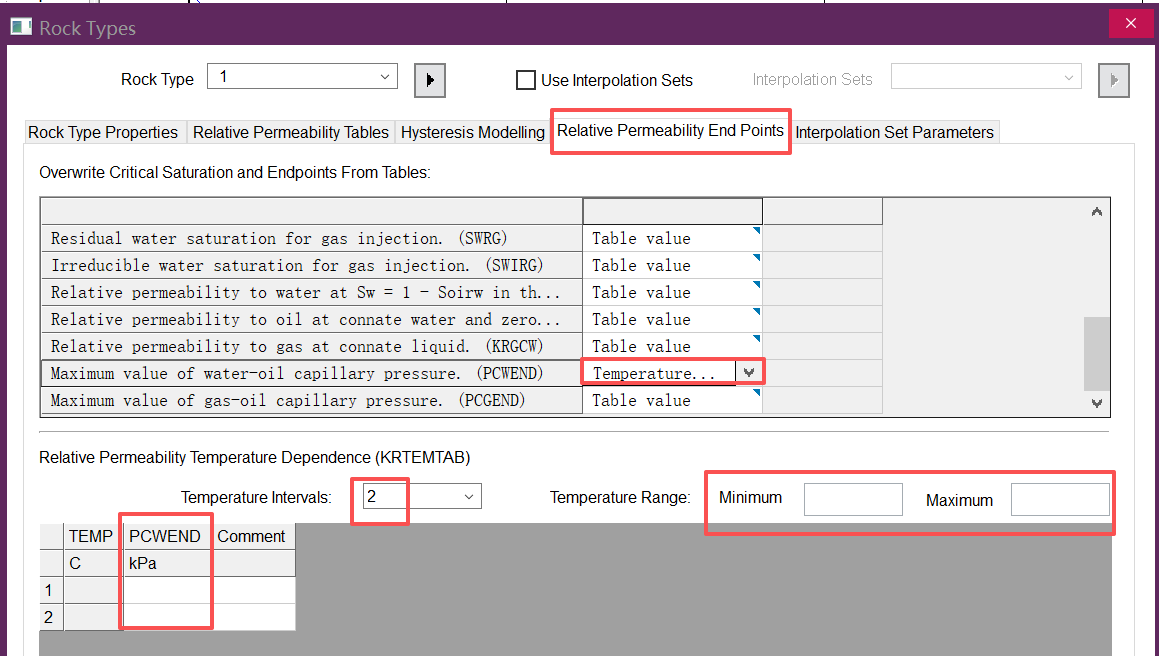Click the PCWEND cell in row 1

click(167, 591)
